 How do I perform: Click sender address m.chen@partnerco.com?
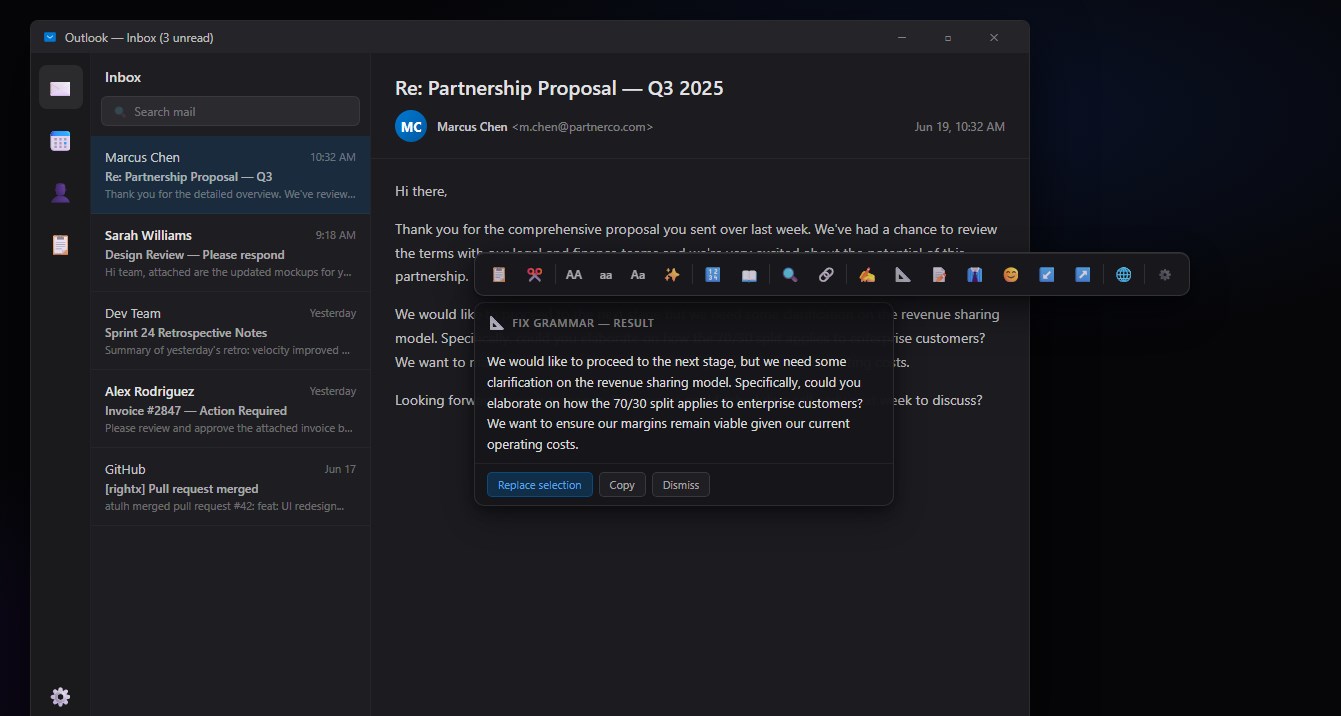coord(582,127)
